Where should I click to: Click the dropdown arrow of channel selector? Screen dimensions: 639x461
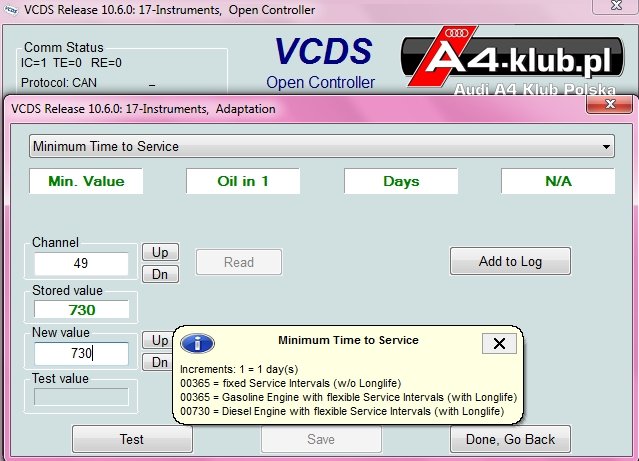click(x=606, y=146)
